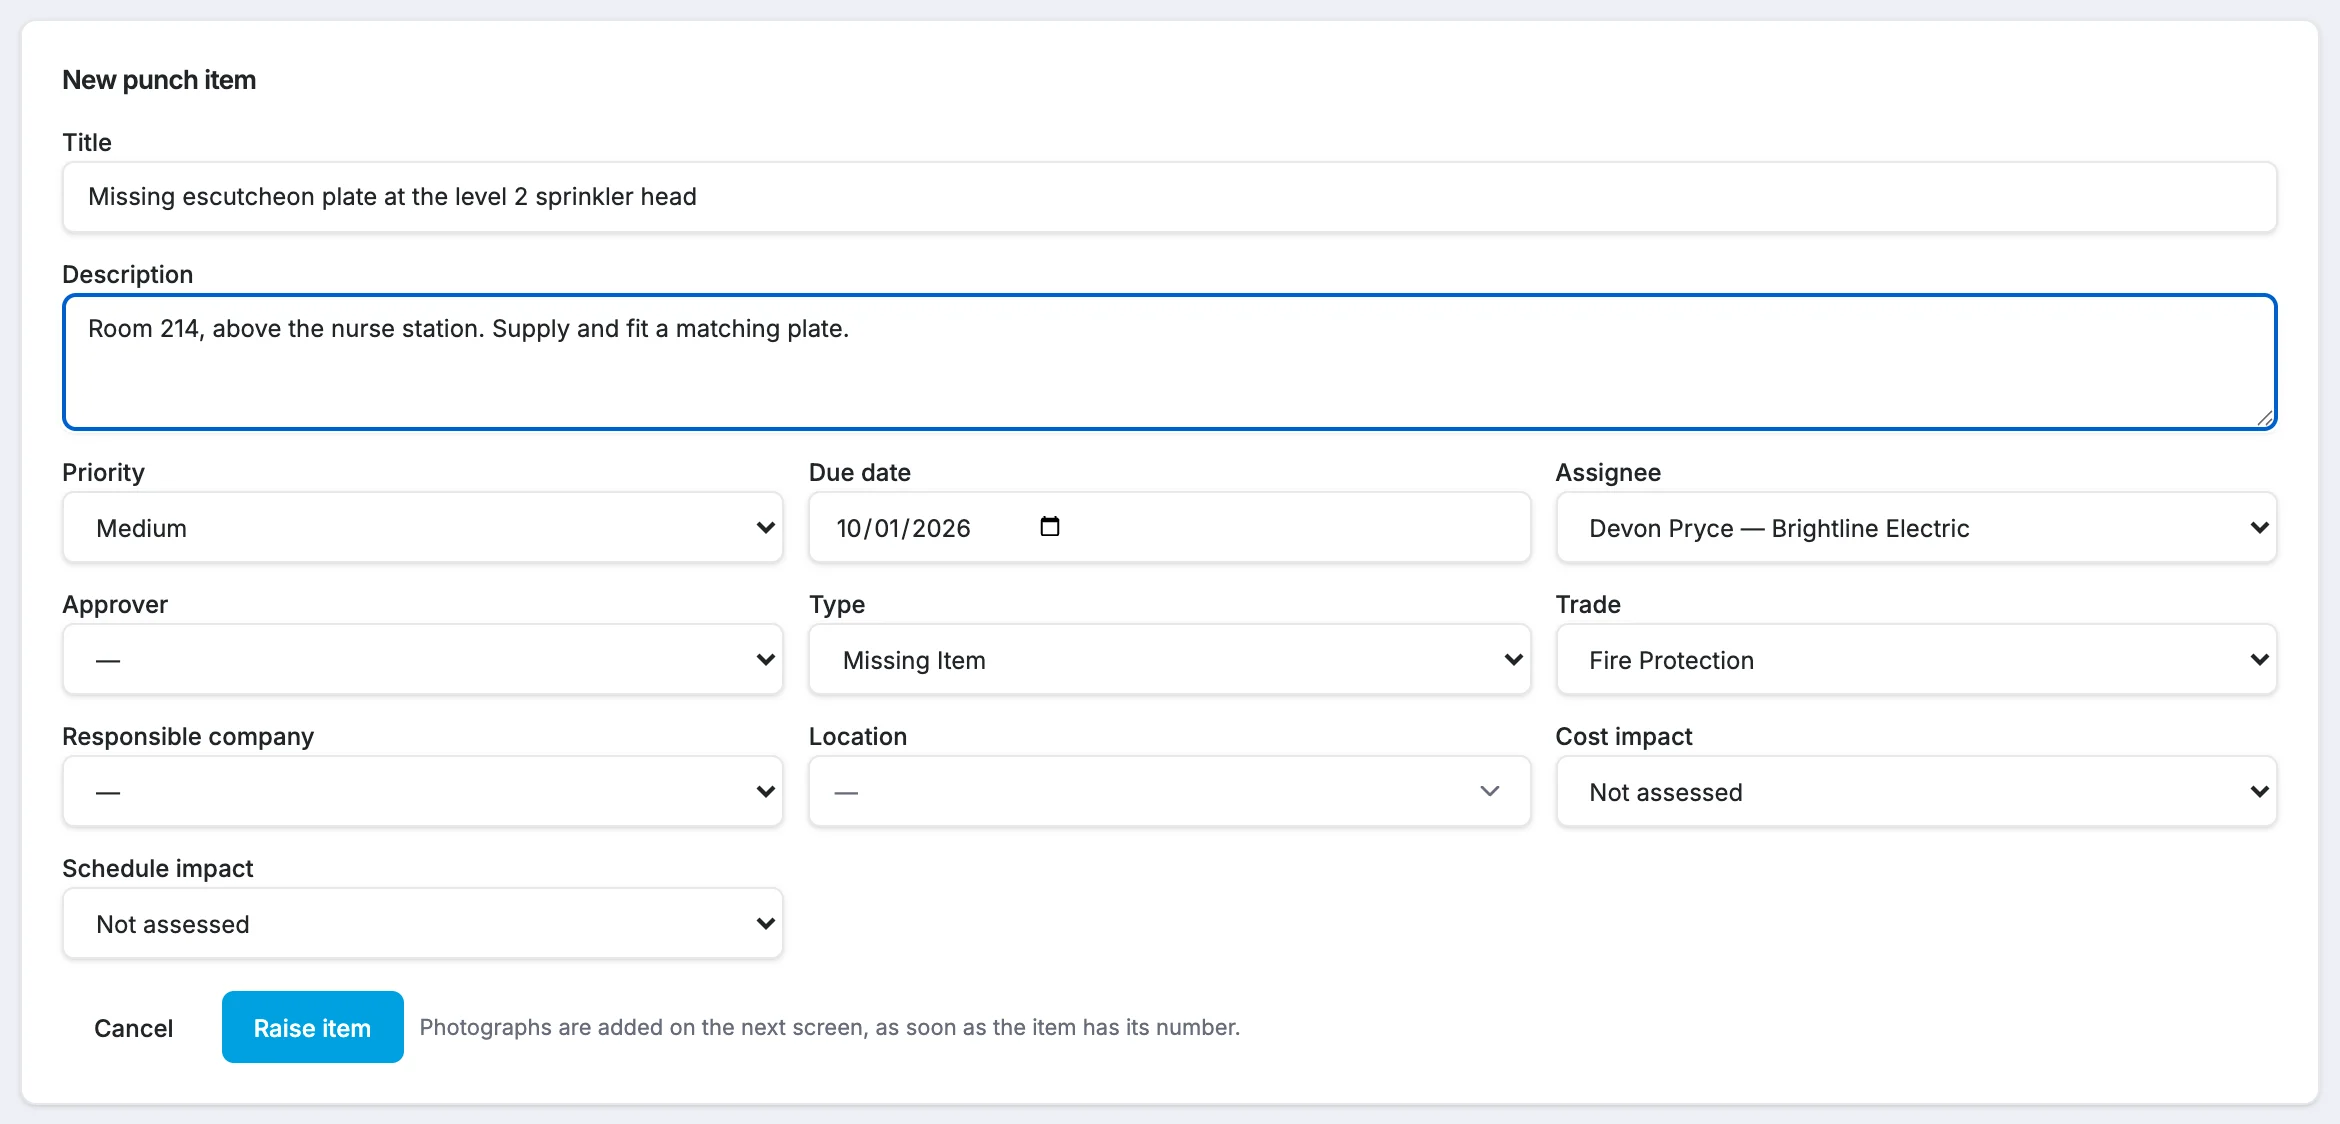The height and width of the screenshot is (1124, 2340).
Task: Click the Assignee dropdown chevron arrow
Action: (x=2259, y=528)
